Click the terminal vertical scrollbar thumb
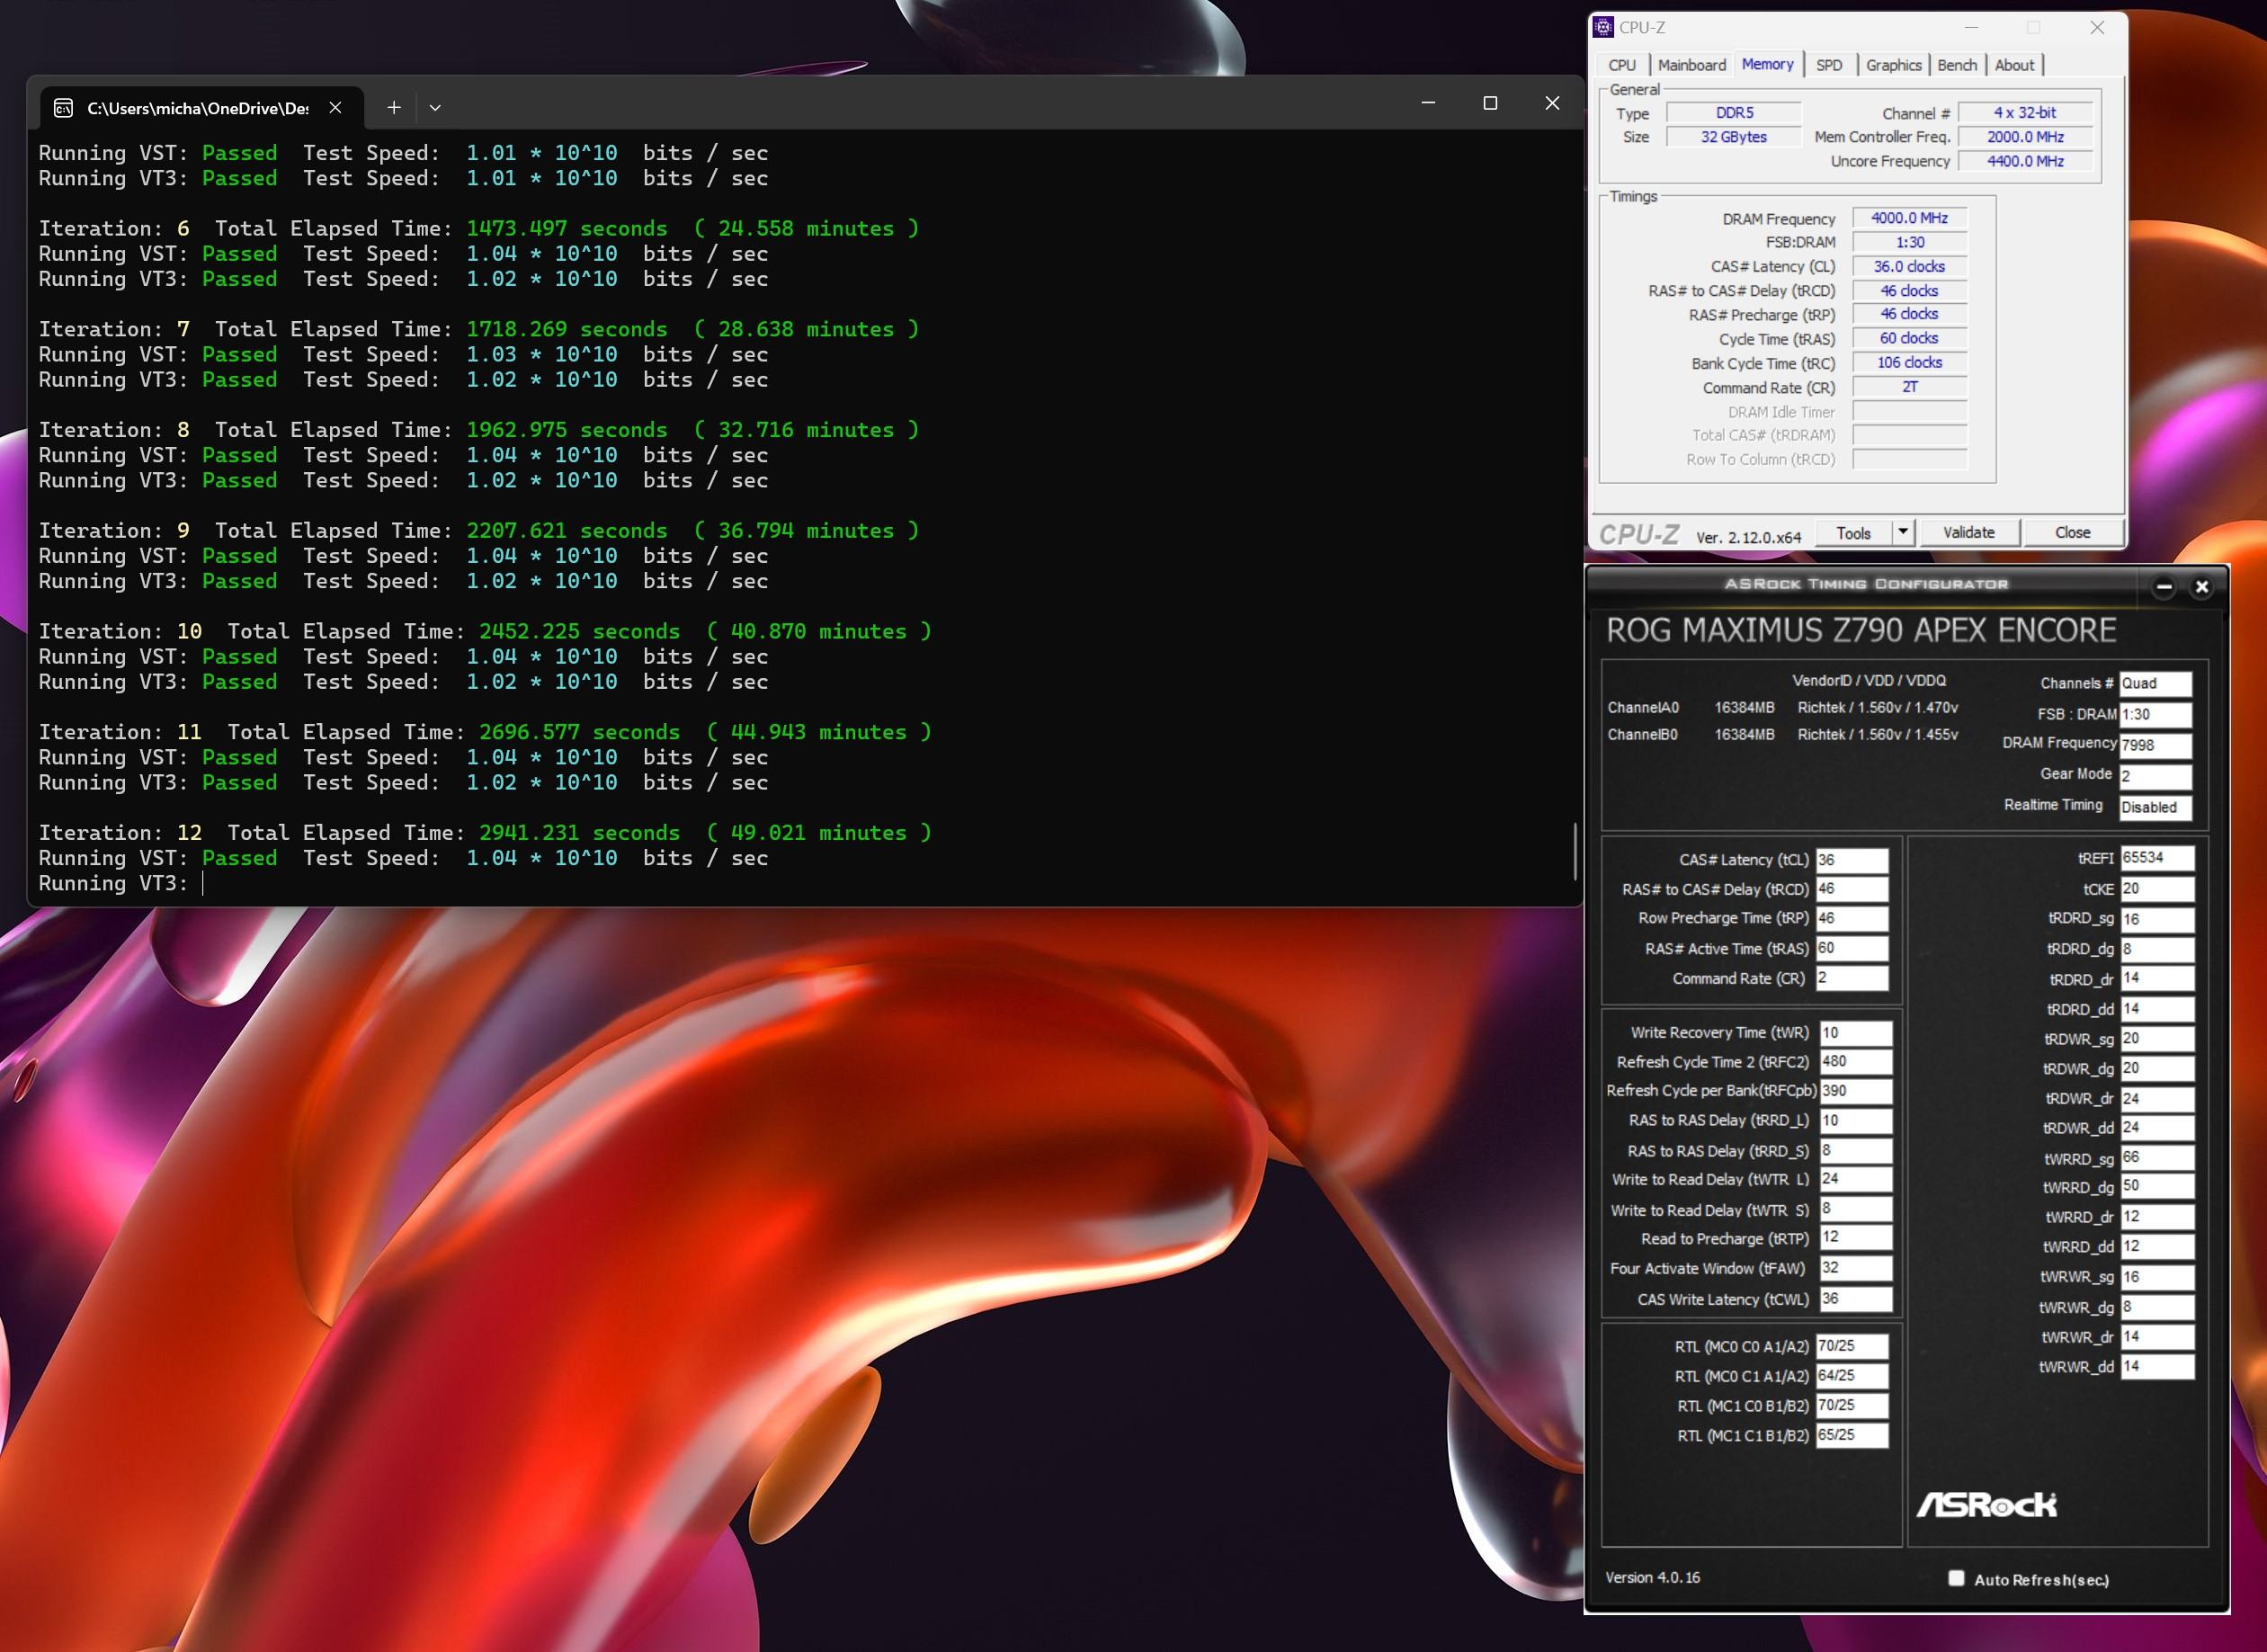The height and width of the screenshot is (1652, 2267). click(1575, 850)
